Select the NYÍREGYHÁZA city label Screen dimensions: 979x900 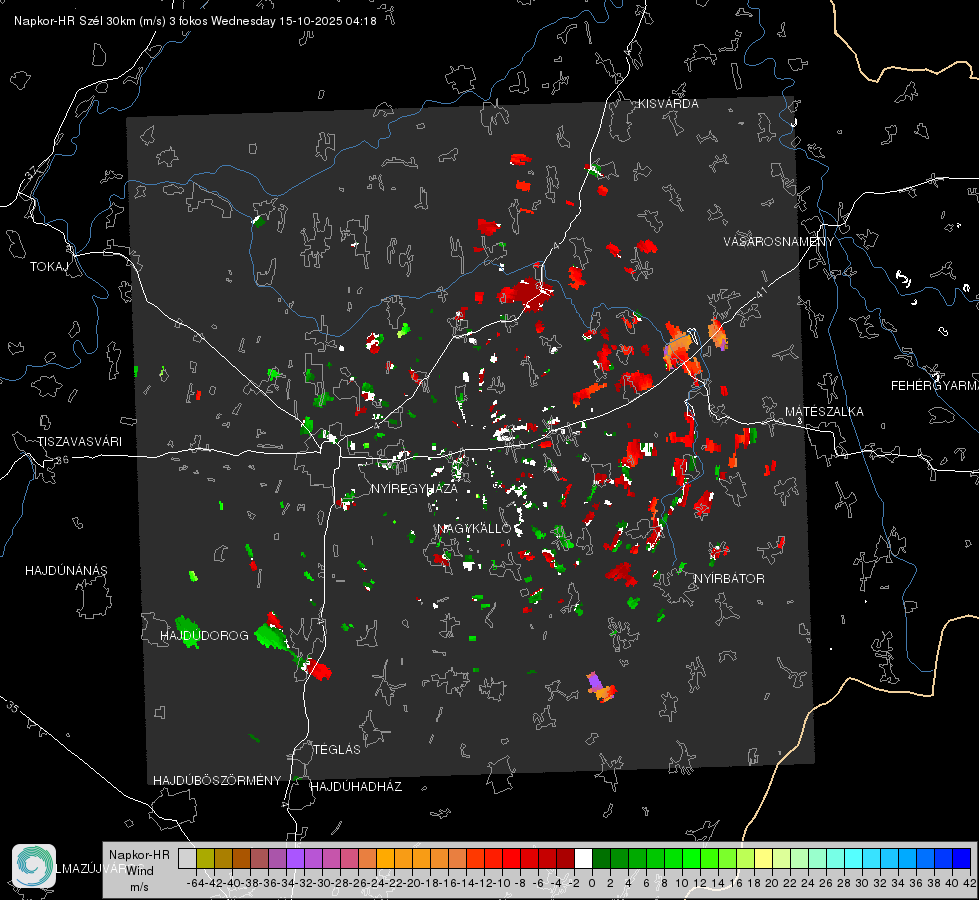414,488
